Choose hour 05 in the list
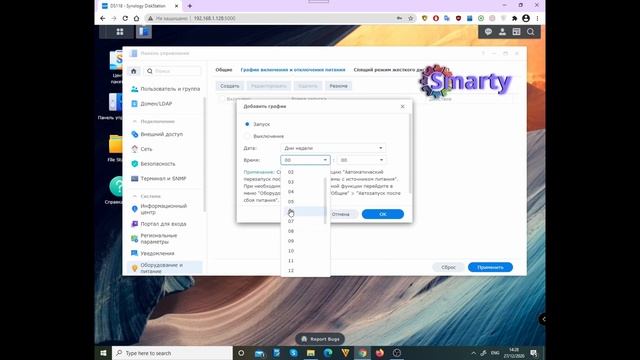 point(304,202)
